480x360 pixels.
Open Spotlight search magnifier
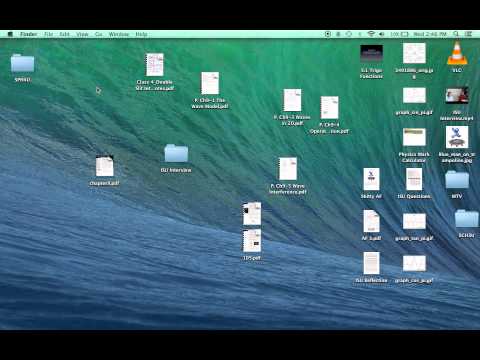click(x=456, y=34)
